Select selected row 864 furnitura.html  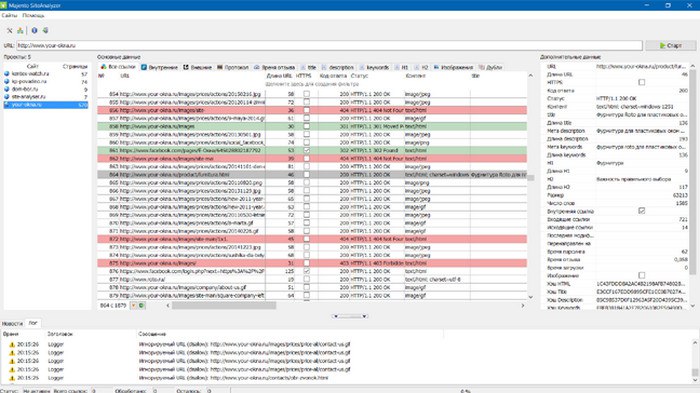[x=312, y=175]
